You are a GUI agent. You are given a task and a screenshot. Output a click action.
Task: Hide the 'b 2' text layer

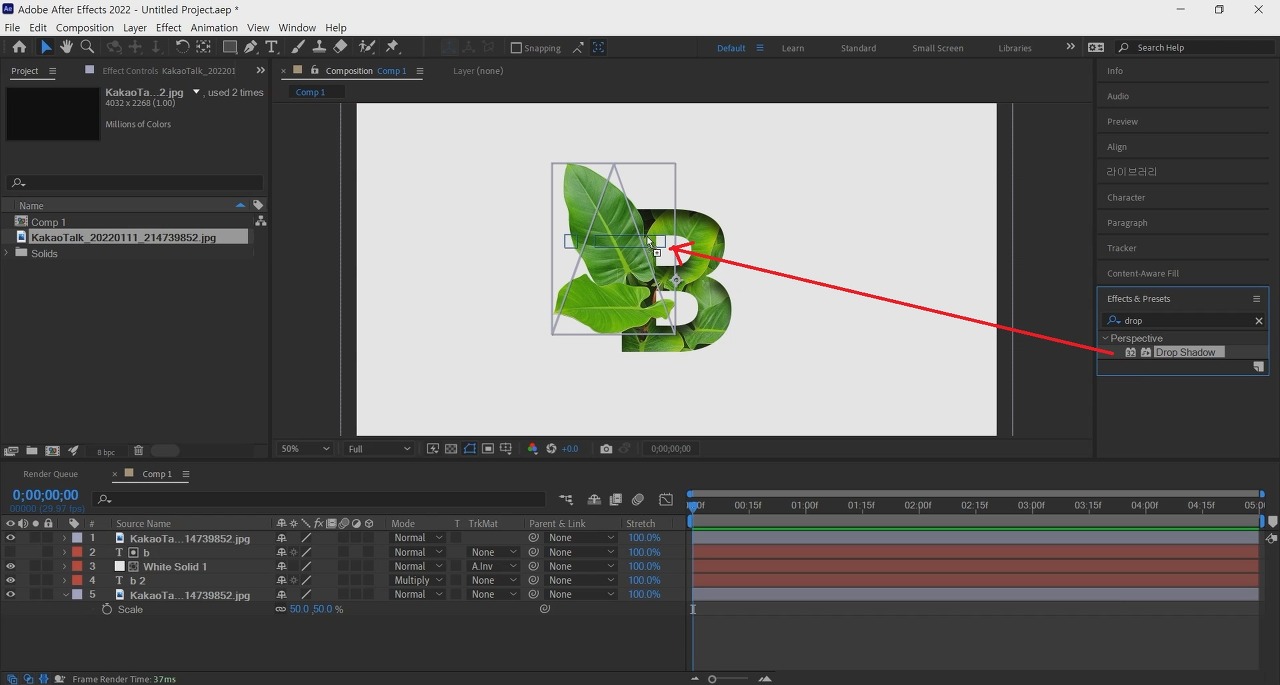point(11,580)
